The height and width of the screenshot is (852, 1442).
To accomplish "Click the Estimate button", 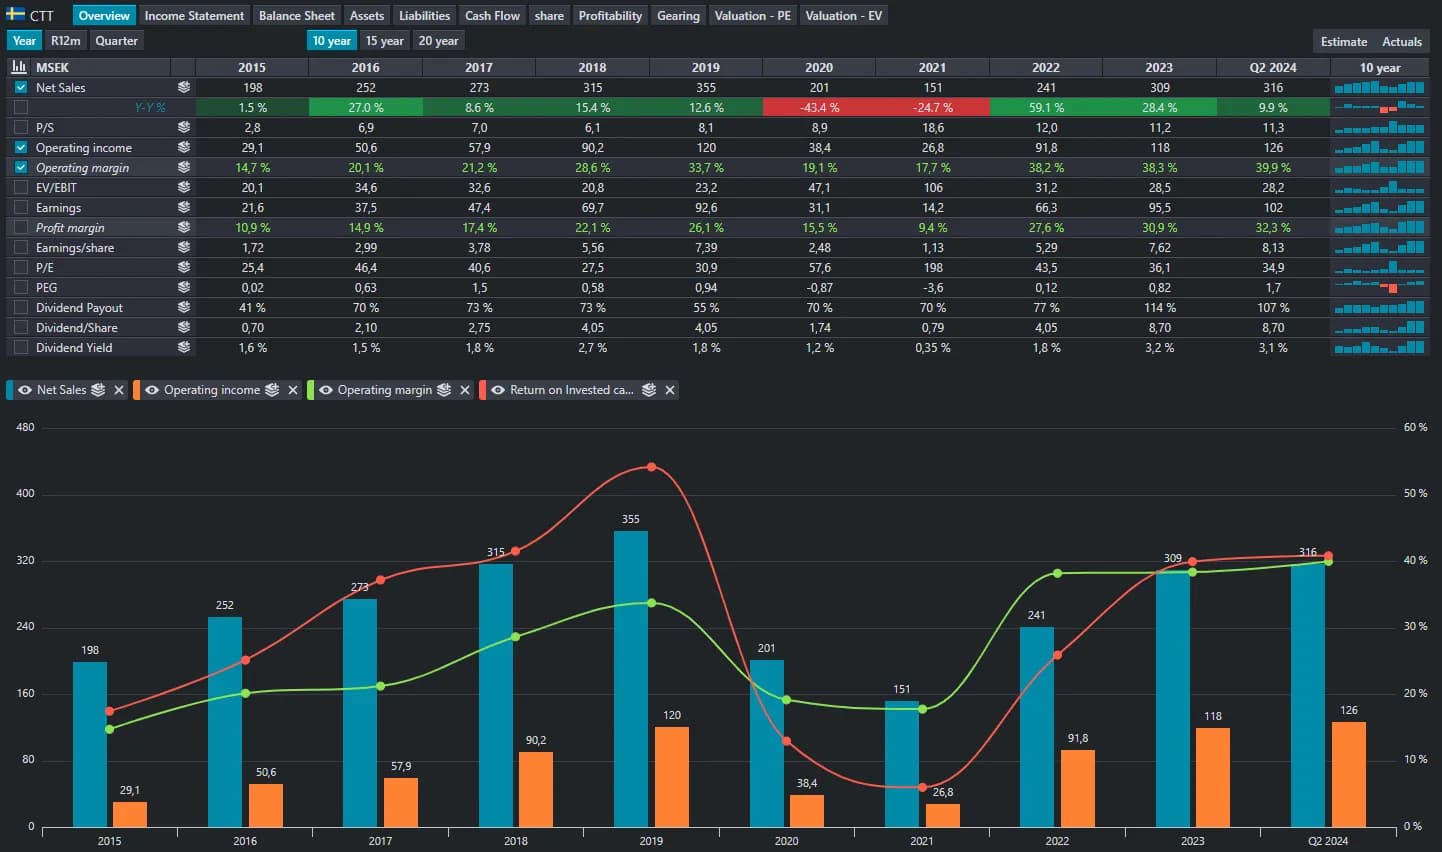I will [x=1343, y=41].
